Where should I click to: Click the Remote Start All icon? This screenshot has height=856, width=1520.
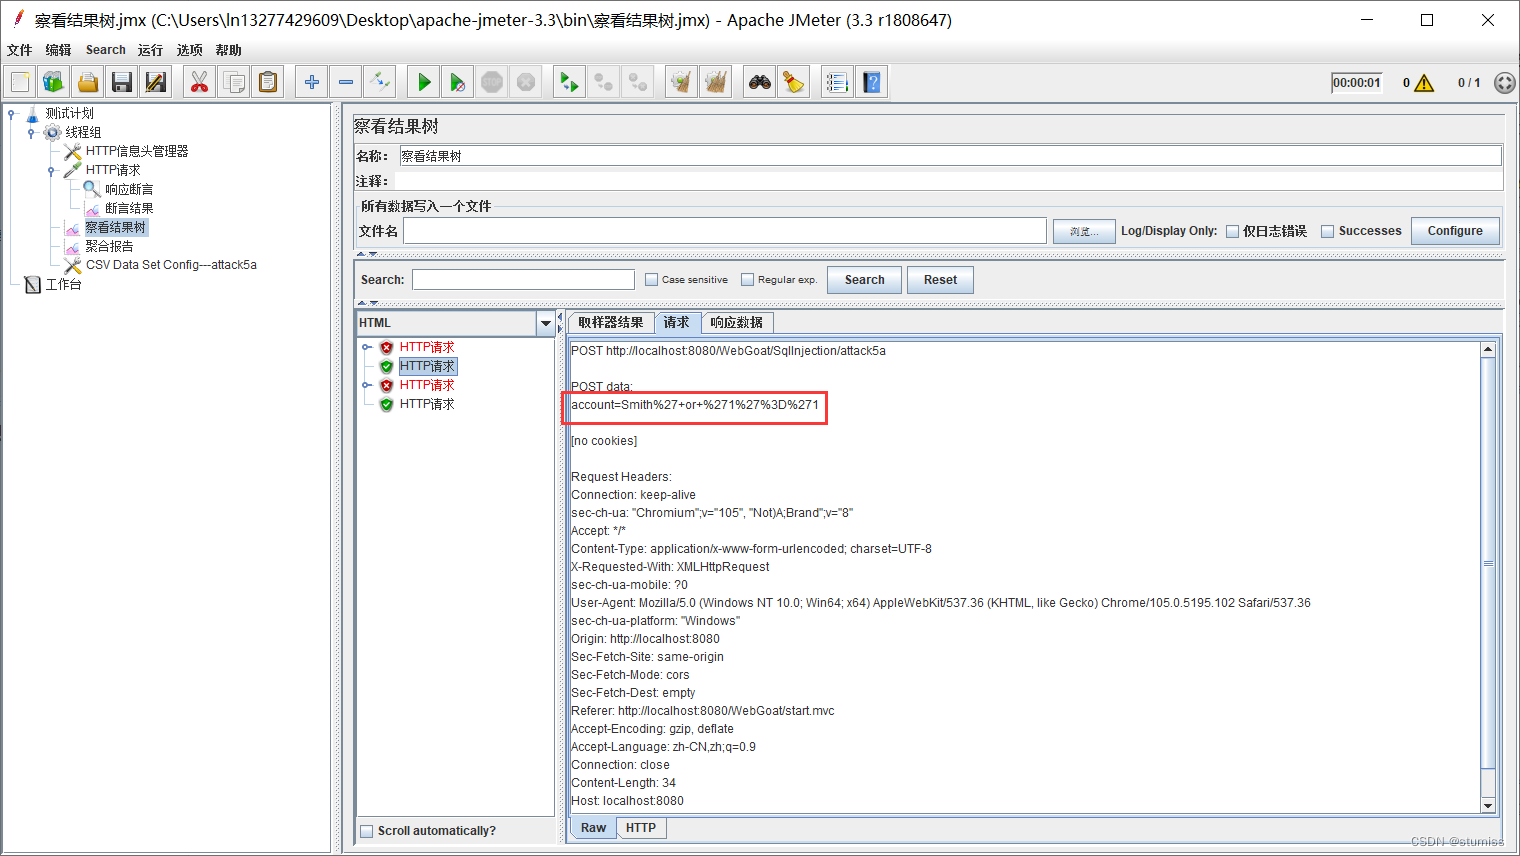[570, 82]
